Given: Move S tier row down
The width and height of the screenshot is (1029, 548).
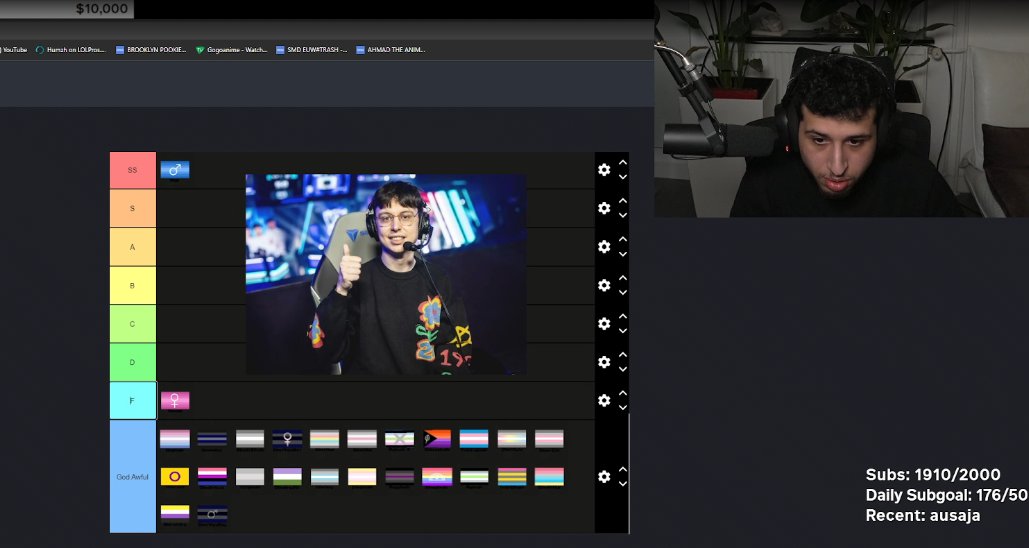Looking at the screenshot, I should coord(623,215).
